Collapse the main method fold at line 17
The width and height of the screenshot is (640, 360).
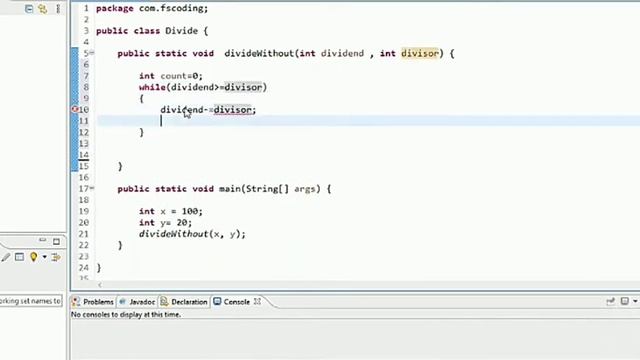pos(92,188)
